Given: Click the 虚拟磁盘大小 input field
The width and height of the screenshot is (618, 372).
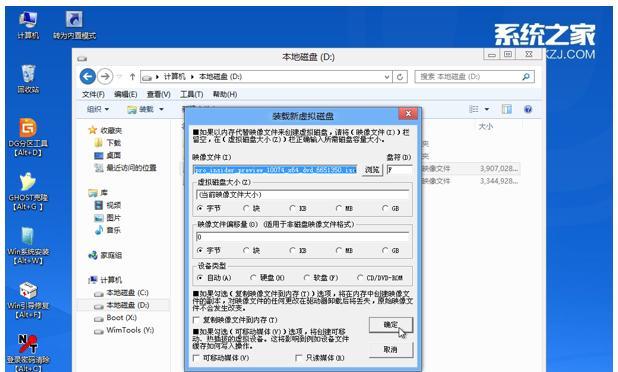Looking at the screenshot, I should coord(302,195).
